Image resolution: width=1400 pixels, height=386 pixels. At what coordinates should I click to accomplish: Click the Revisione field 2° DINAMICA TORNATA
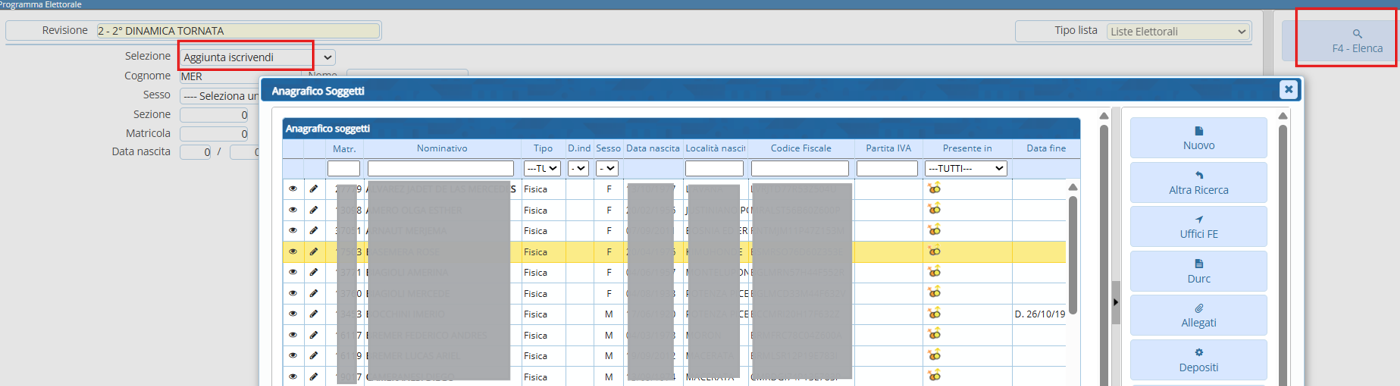pos(238,31)
